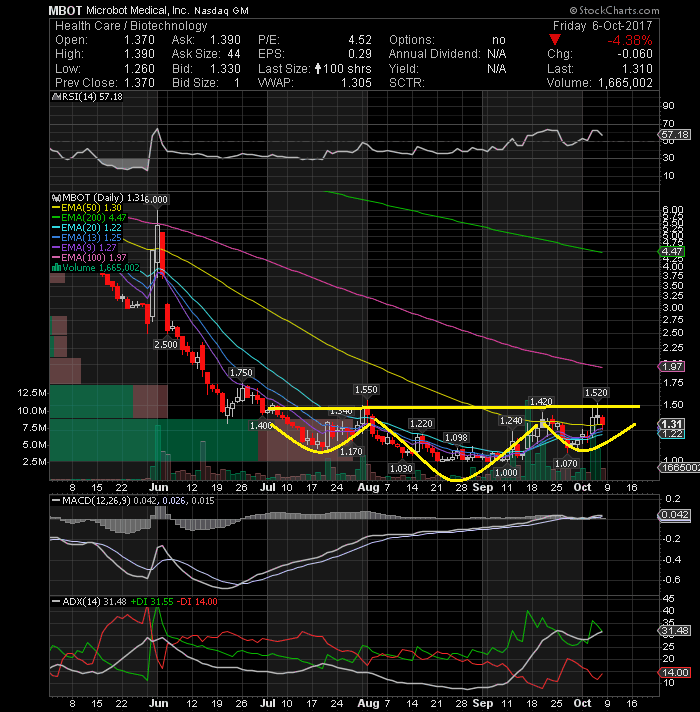Click the volume bars icon in legend
Screen dimensions: 700x712
click(56, 267)
